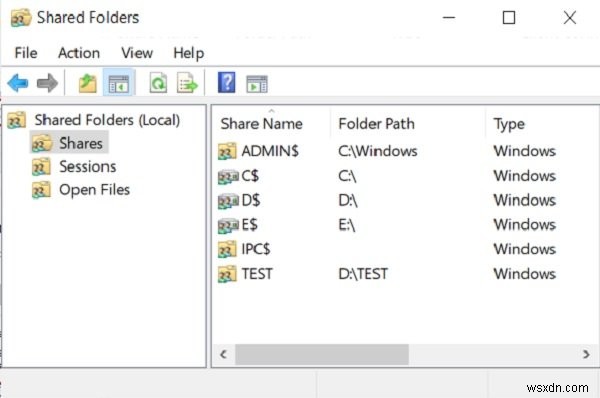Toggle the Show/Hide Action Pane icon
Viewport: 600px width, 398px height.
[x=257, y=84]
